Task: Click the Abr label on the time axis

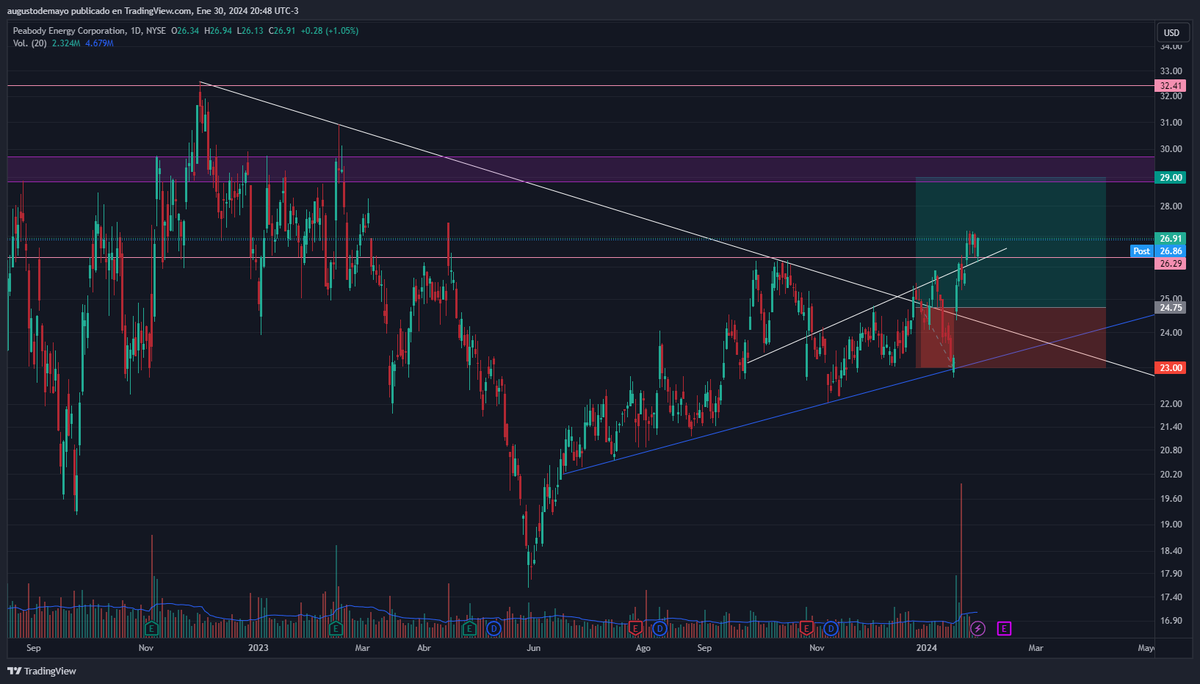Action: click(x=423, y=648)
